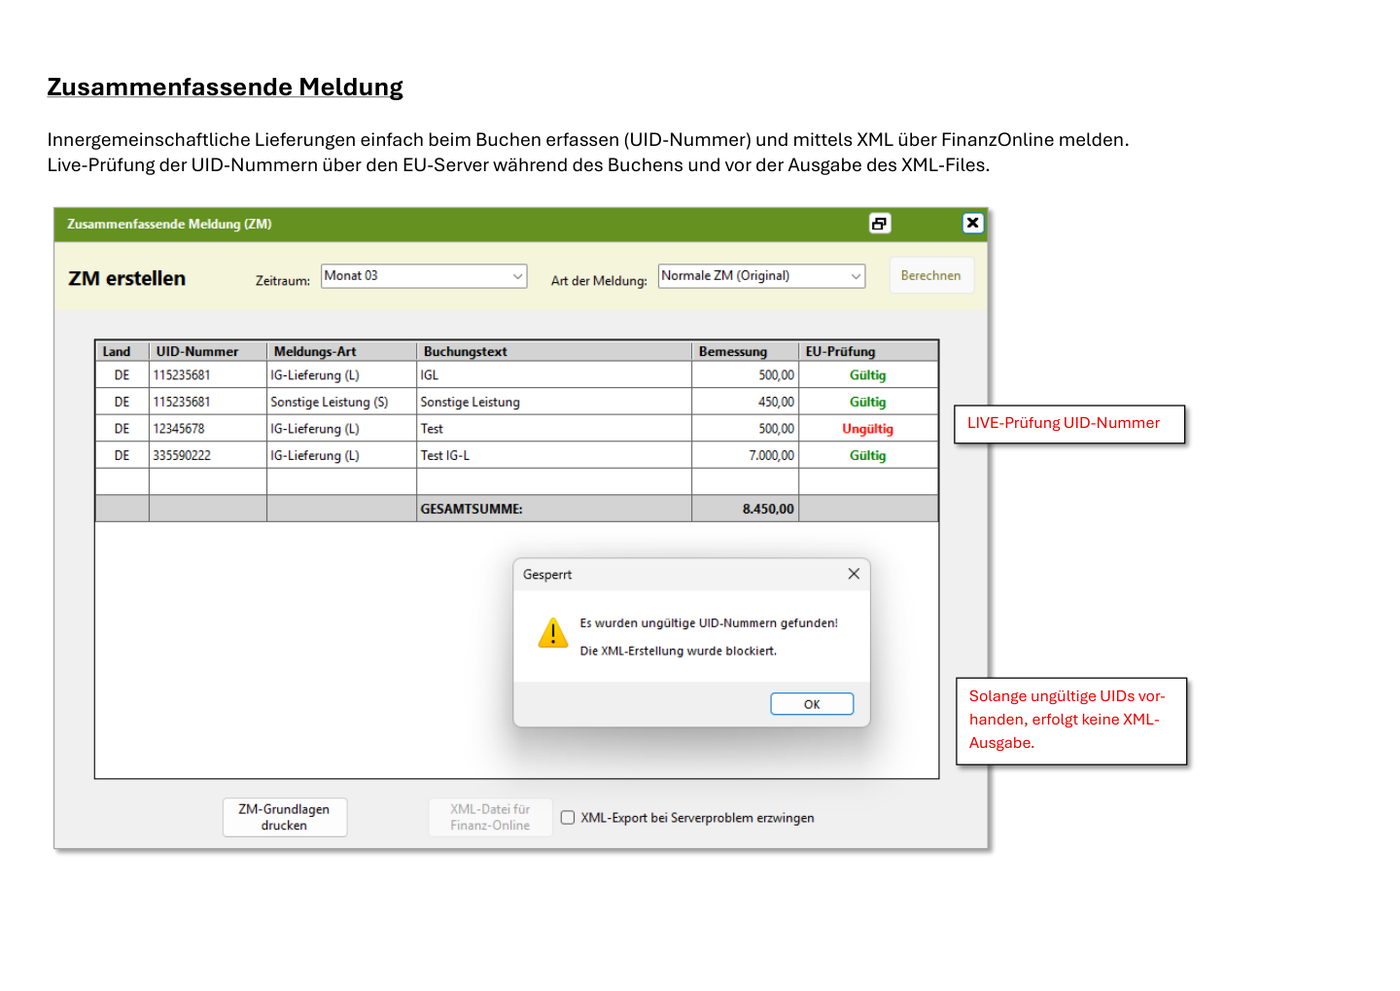Screen dimensions: 1400x991
Task: Select row with UID 335590222
Action: pos(517,455)
